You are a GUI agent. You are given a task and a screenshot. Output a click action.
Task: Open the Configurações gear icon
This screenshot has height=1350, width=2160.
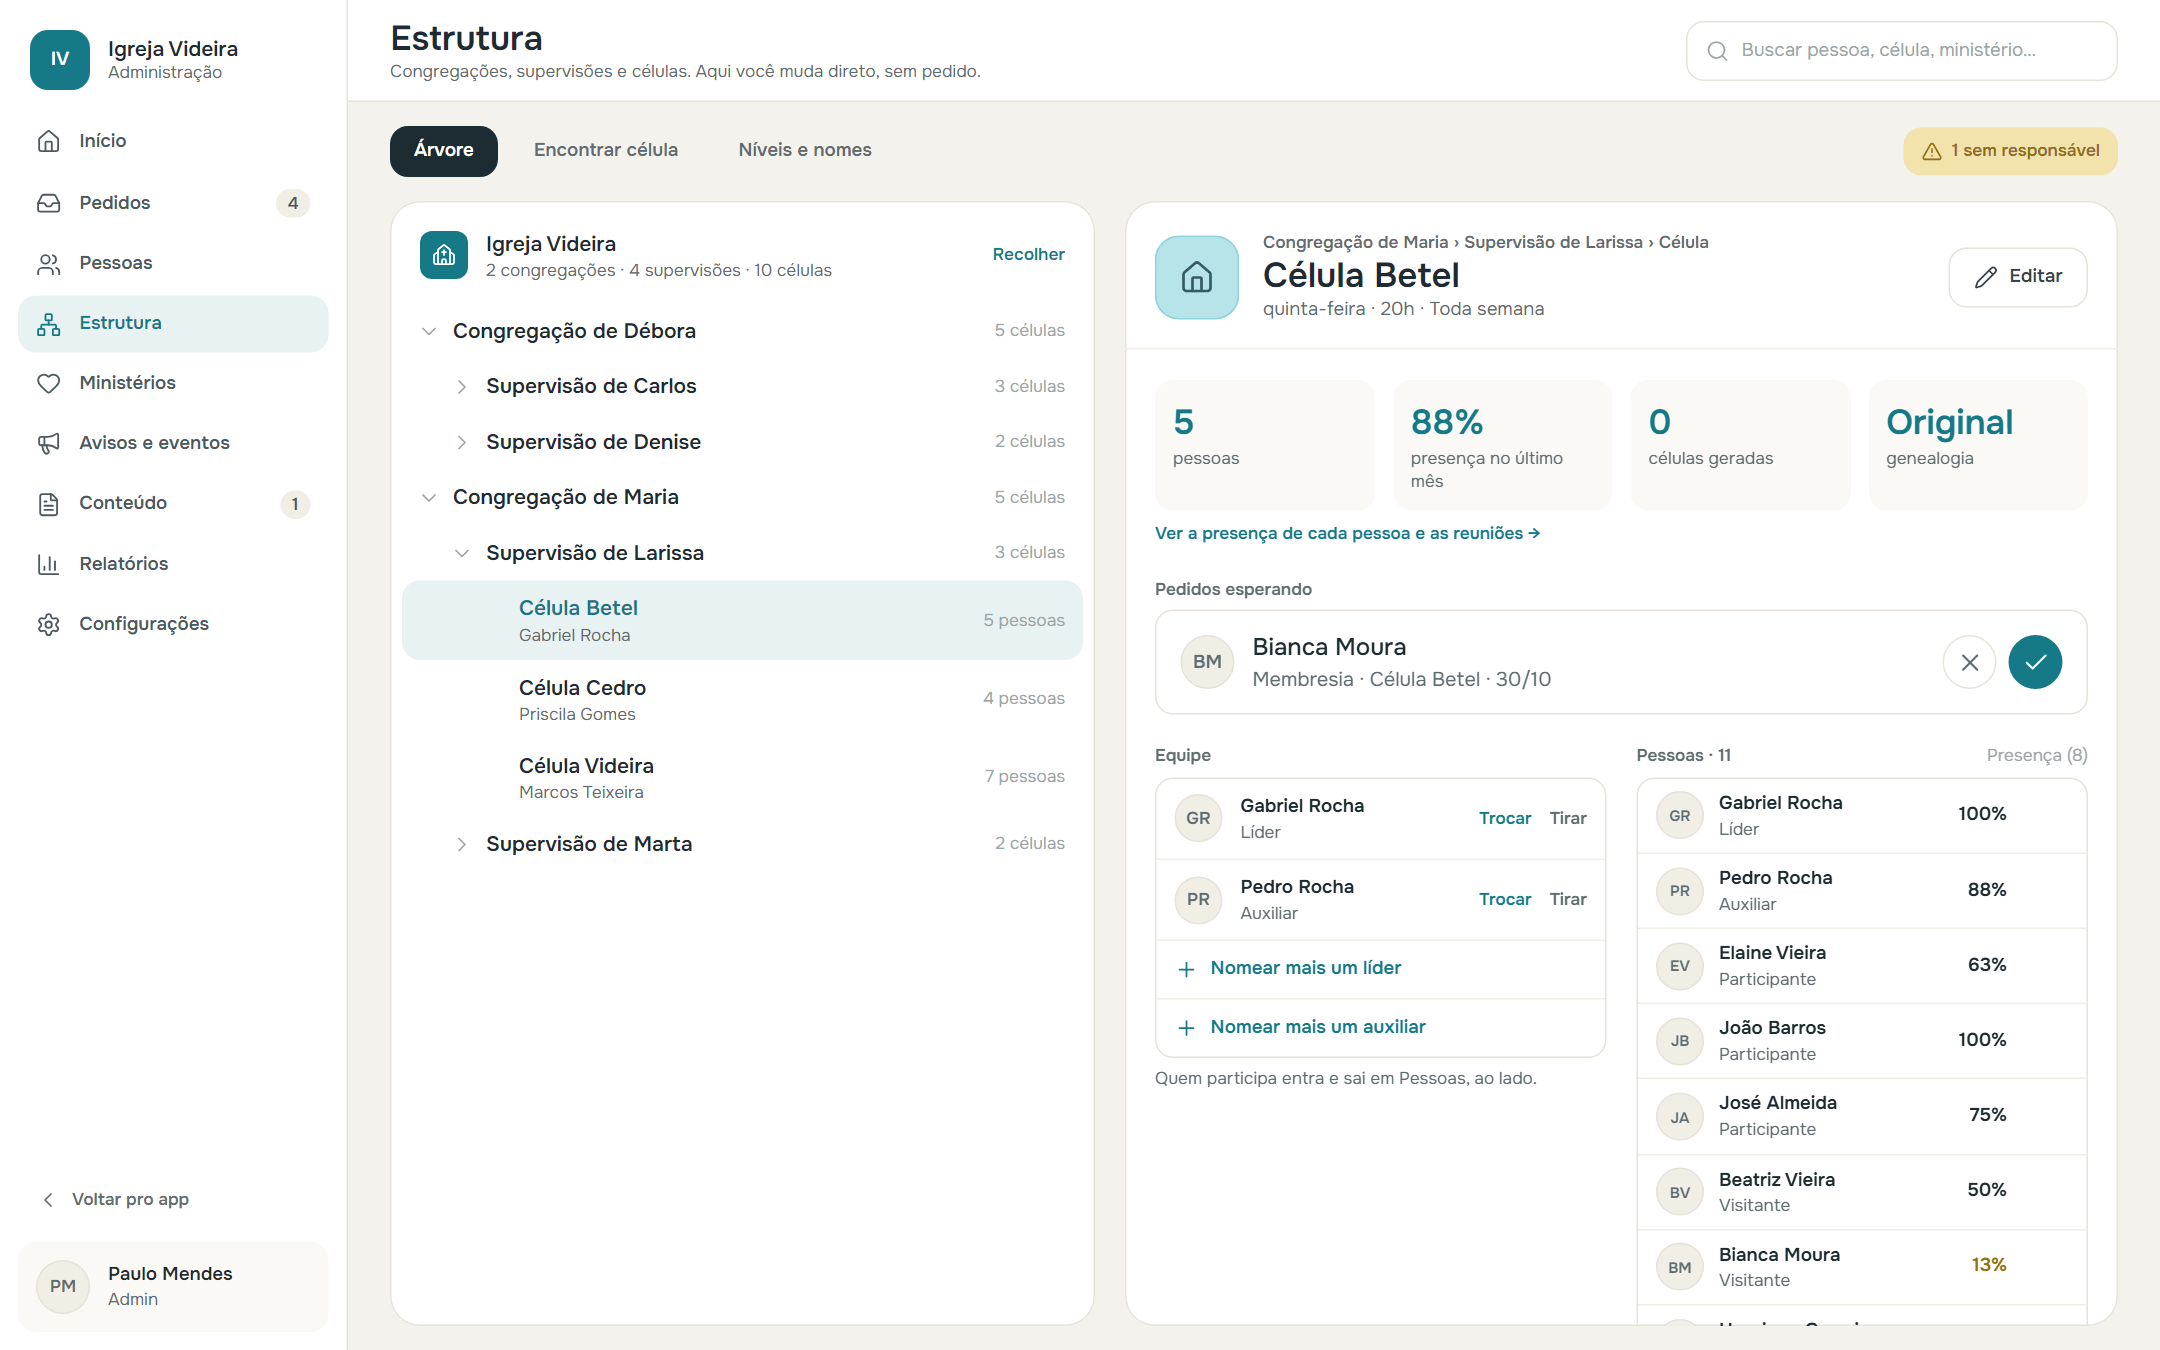pyautogui.click(x=49, y=624)
